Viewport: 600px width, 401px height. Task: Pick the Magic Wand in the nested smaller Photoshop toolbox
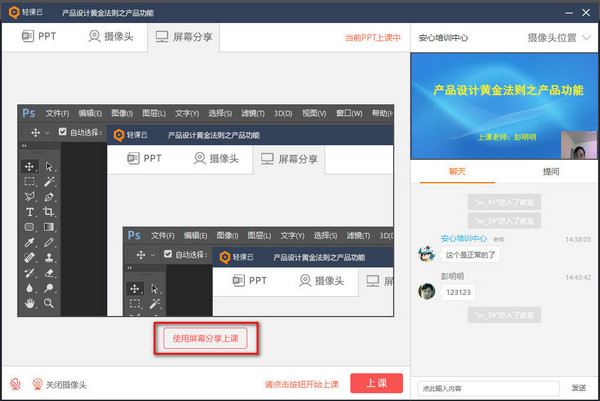pyautogui.click(x=155, y=304)
